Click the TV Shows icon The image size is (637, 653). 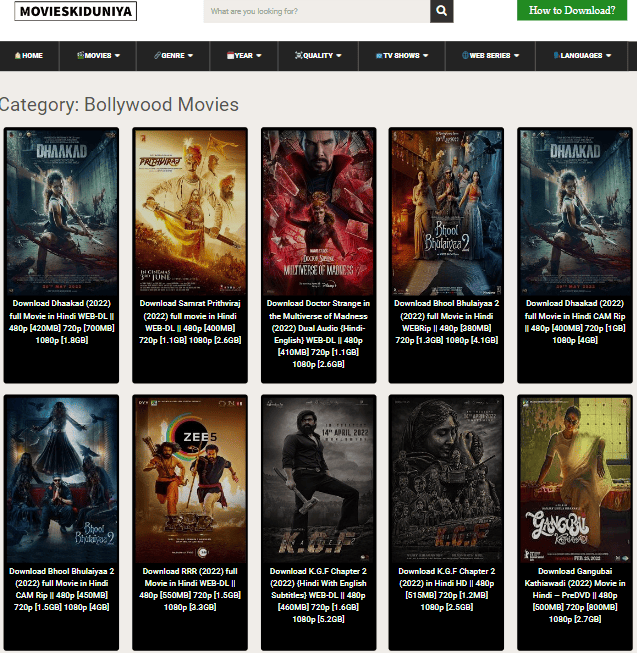(379, 55)
